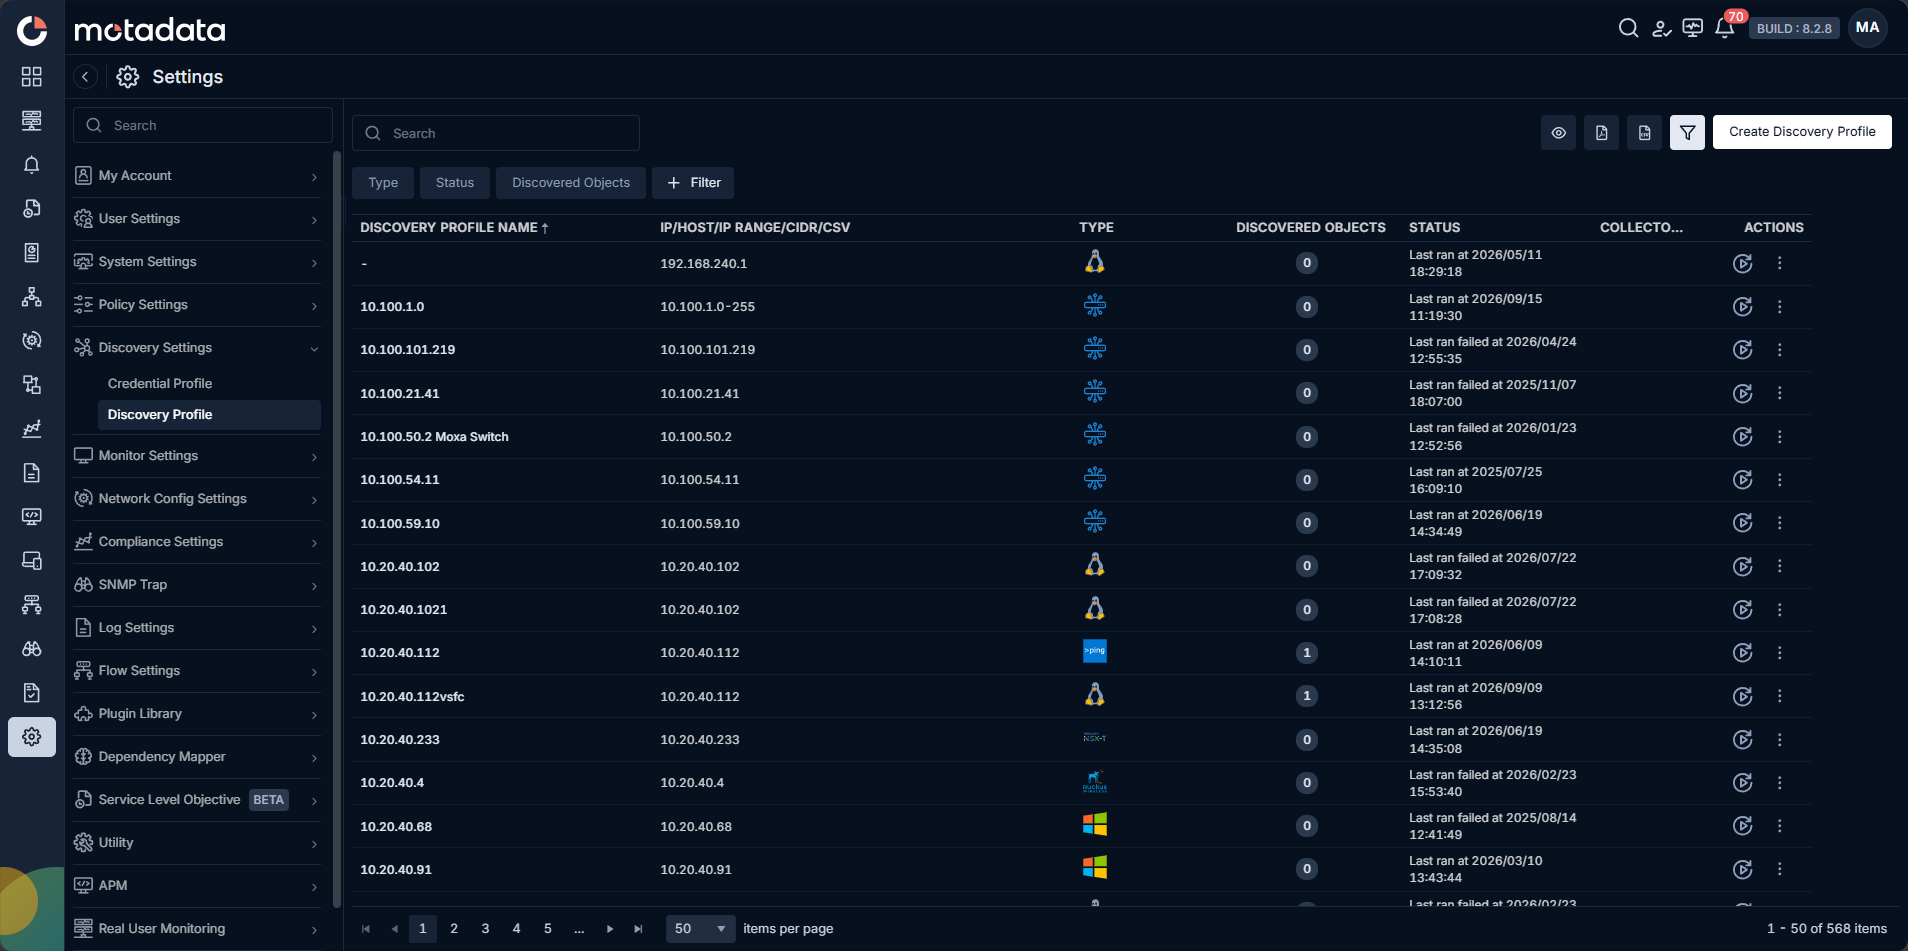Jump to last page arrow
Image resolution: width=1908 pixels, height=951 pixels.
(639, 929)
